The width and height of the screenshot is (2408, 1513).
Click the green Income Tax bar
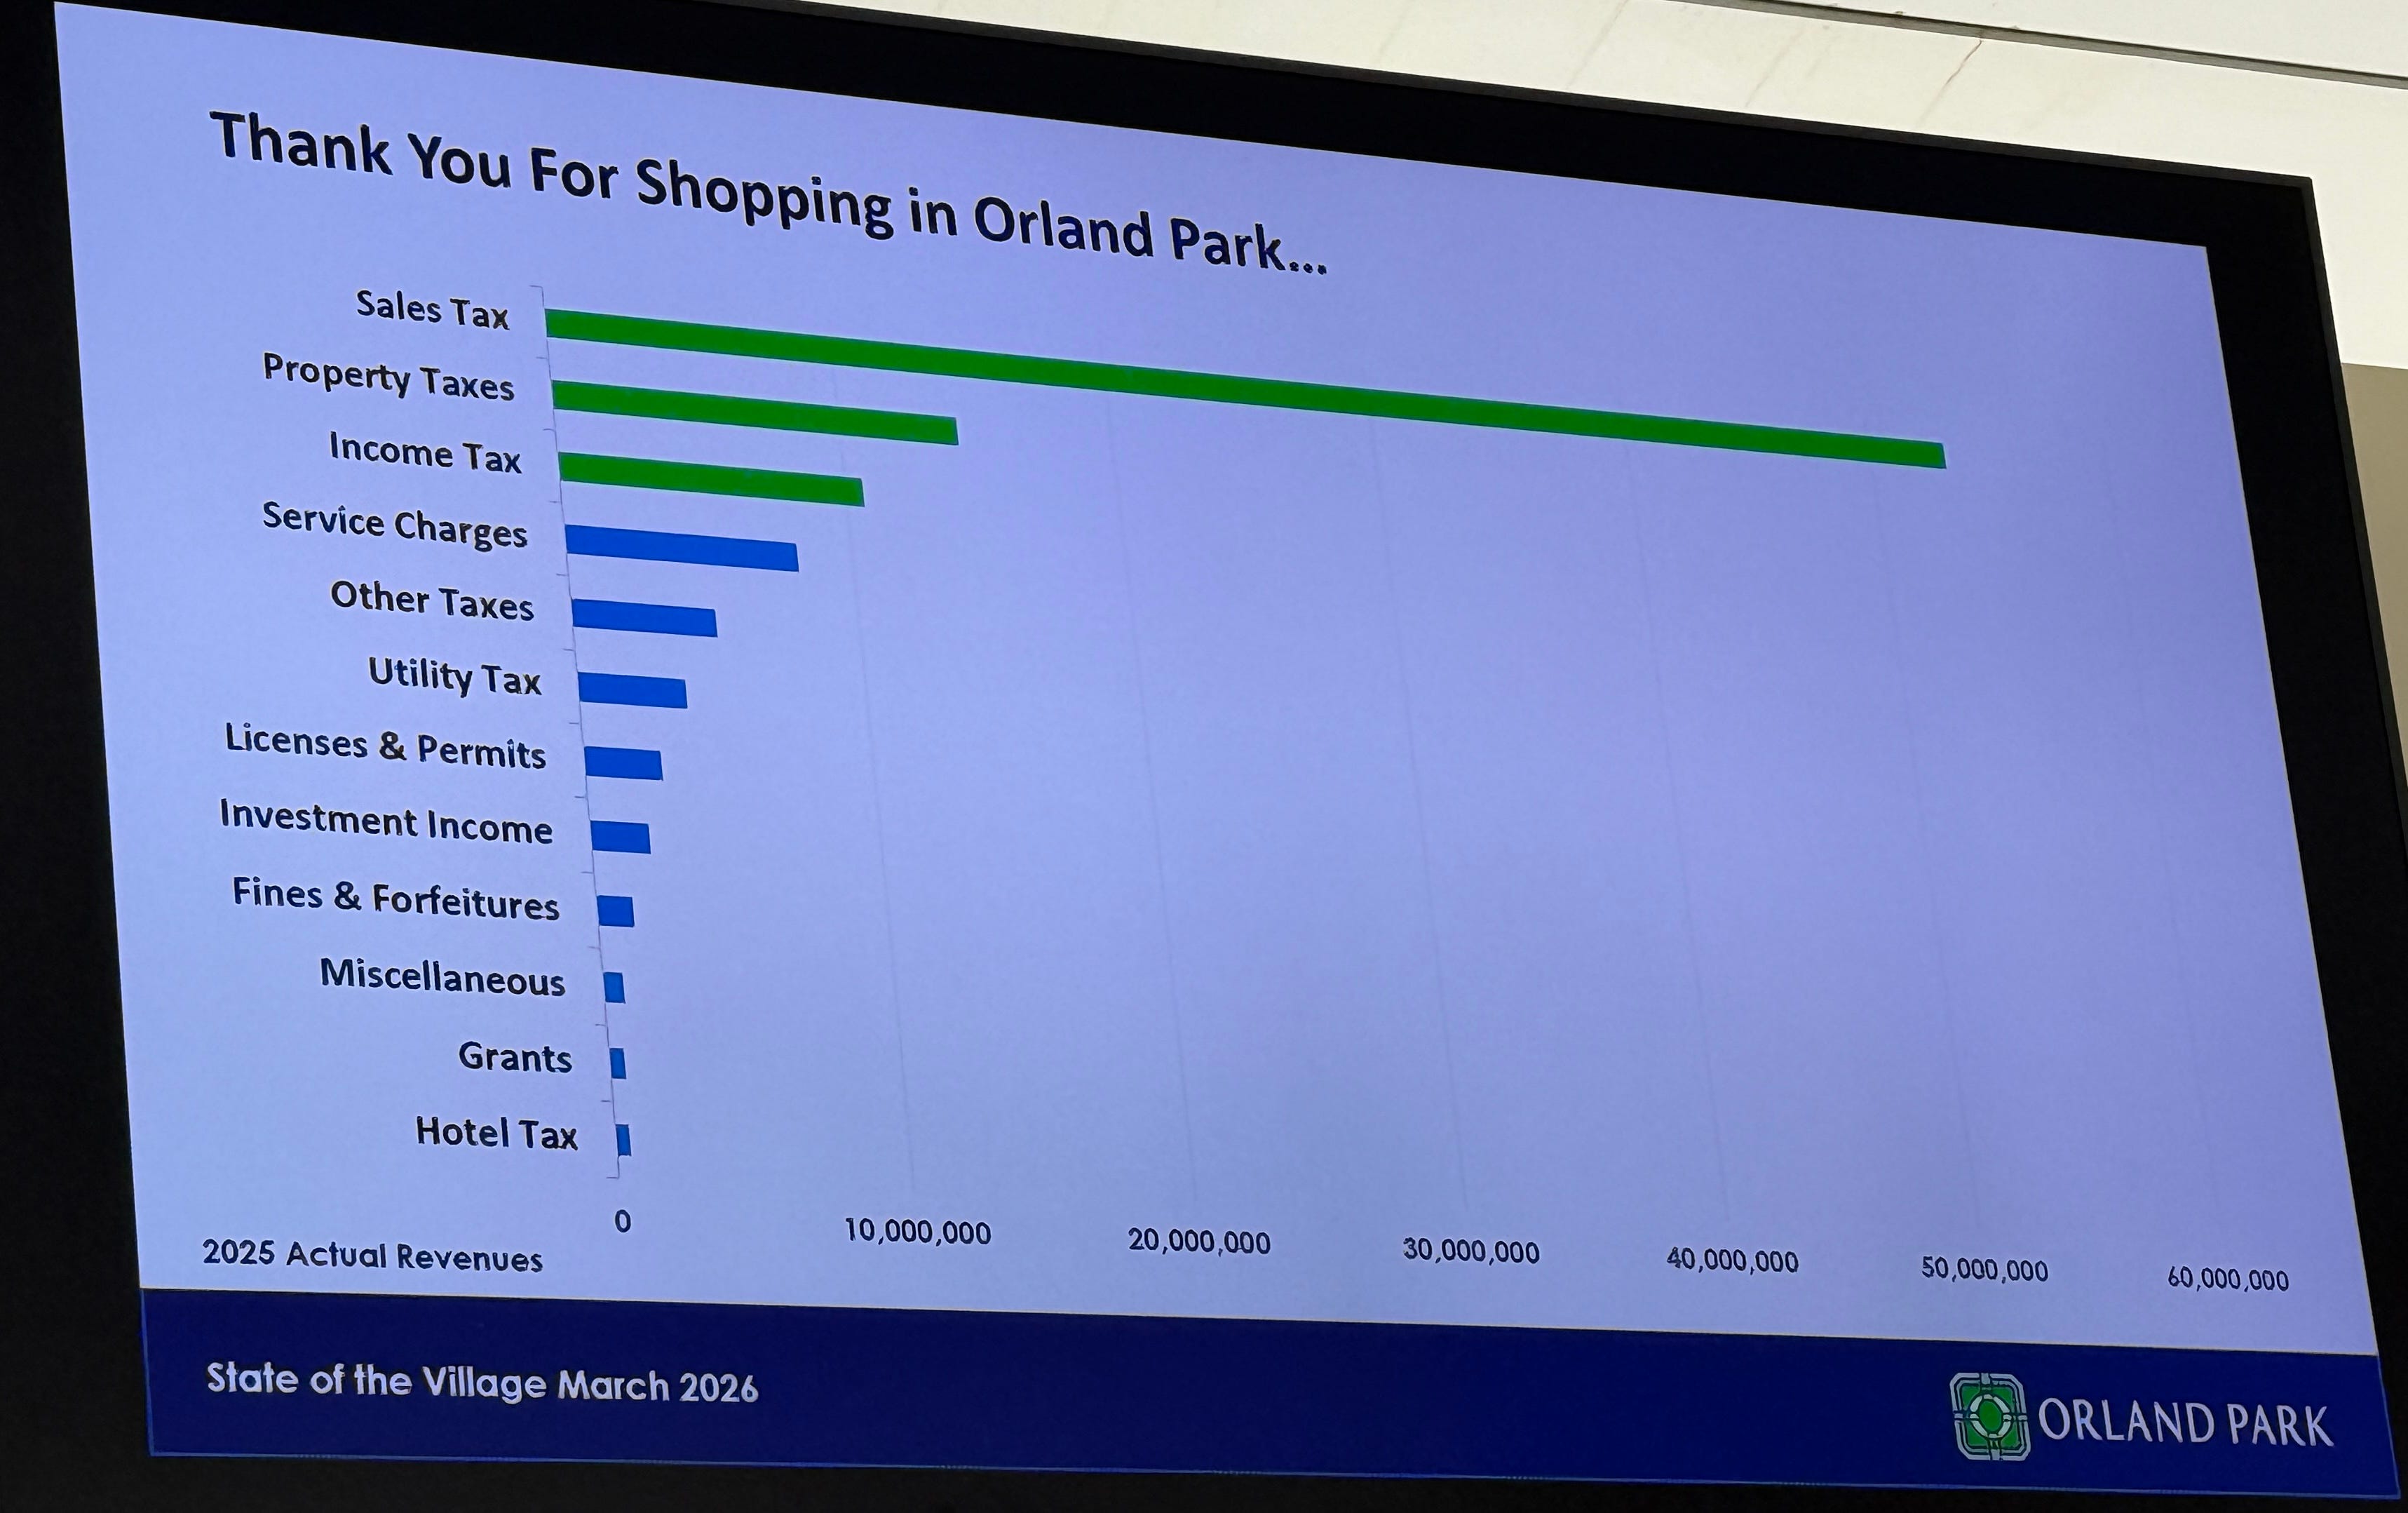[x=711, y=479]
